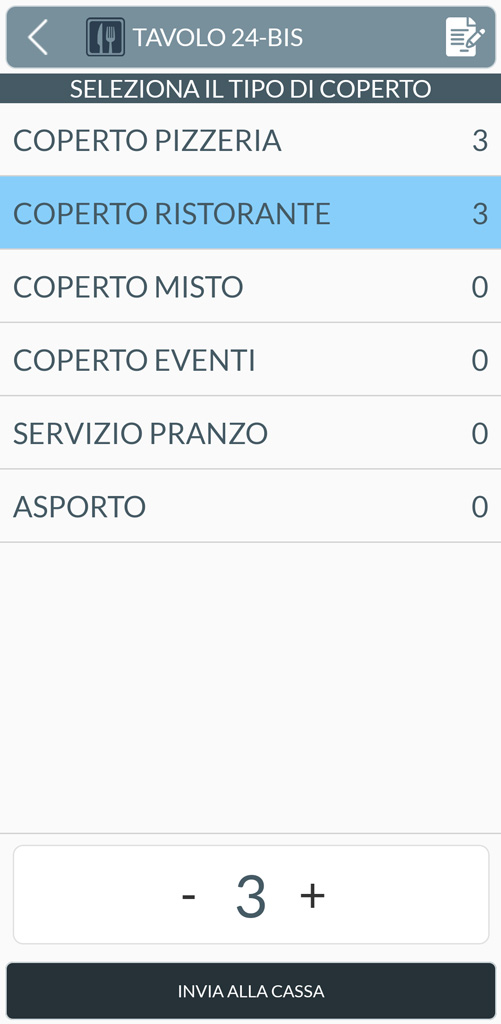Open the order notes edit icon
This screenshot has height=1024, width=501.
465,37
